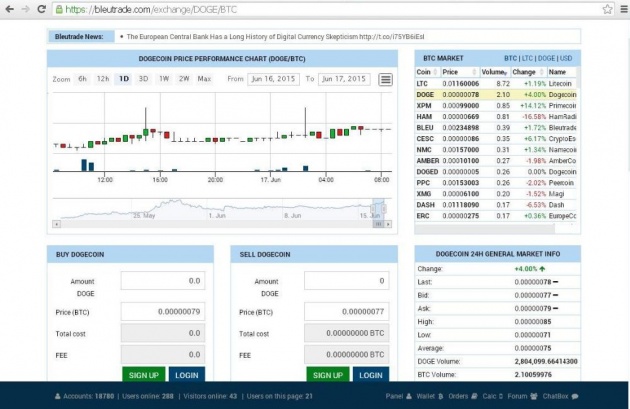This screenshot has width=630, height=409.
Task: Set chart zoom to 2W
Action: pyautogui.click(x=184, y=79)
